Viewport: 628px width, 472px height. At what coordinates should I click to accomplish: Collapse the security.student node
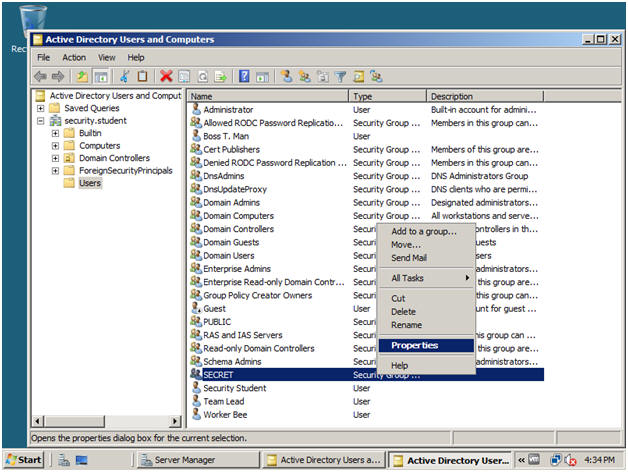pyautogui.click(x=40, y=120)
